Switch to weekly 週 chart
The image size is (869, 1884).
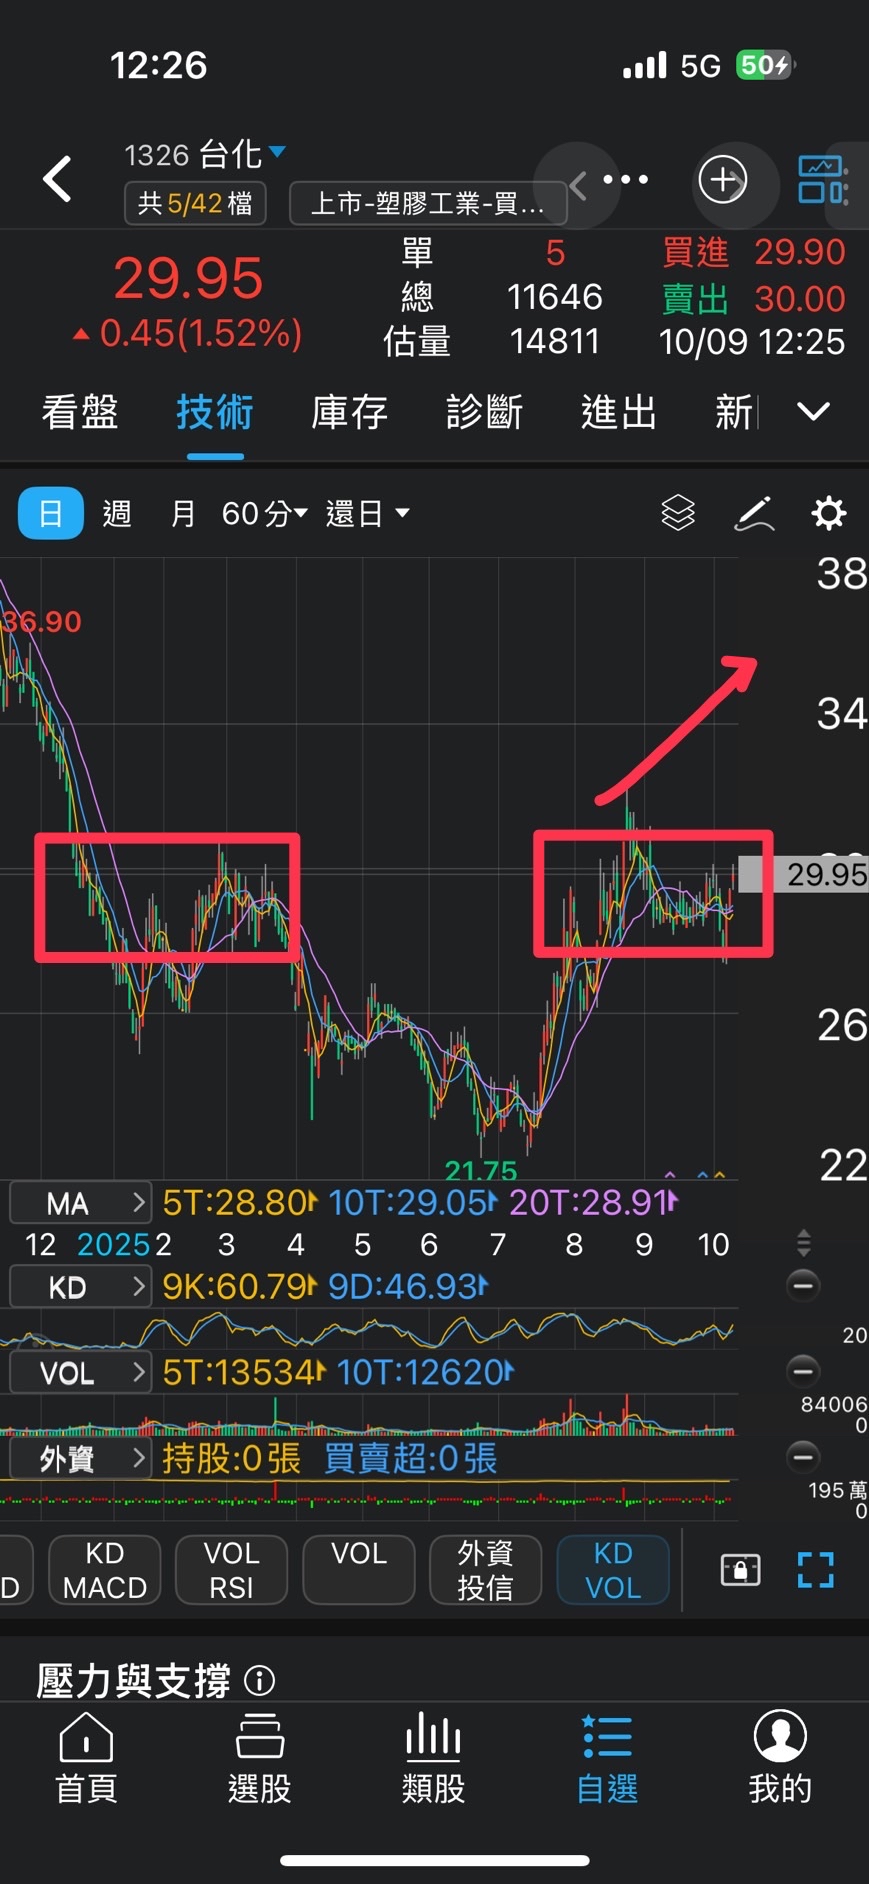(117, 513)
